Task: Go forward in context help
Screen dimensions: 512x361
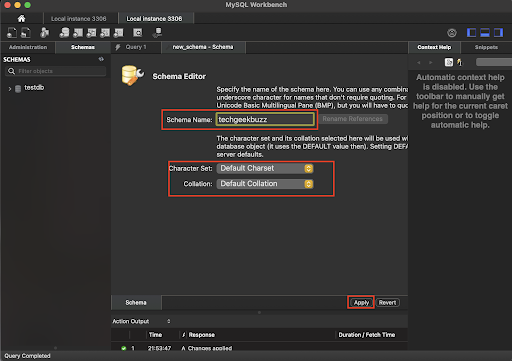Action: pos(431,62)
